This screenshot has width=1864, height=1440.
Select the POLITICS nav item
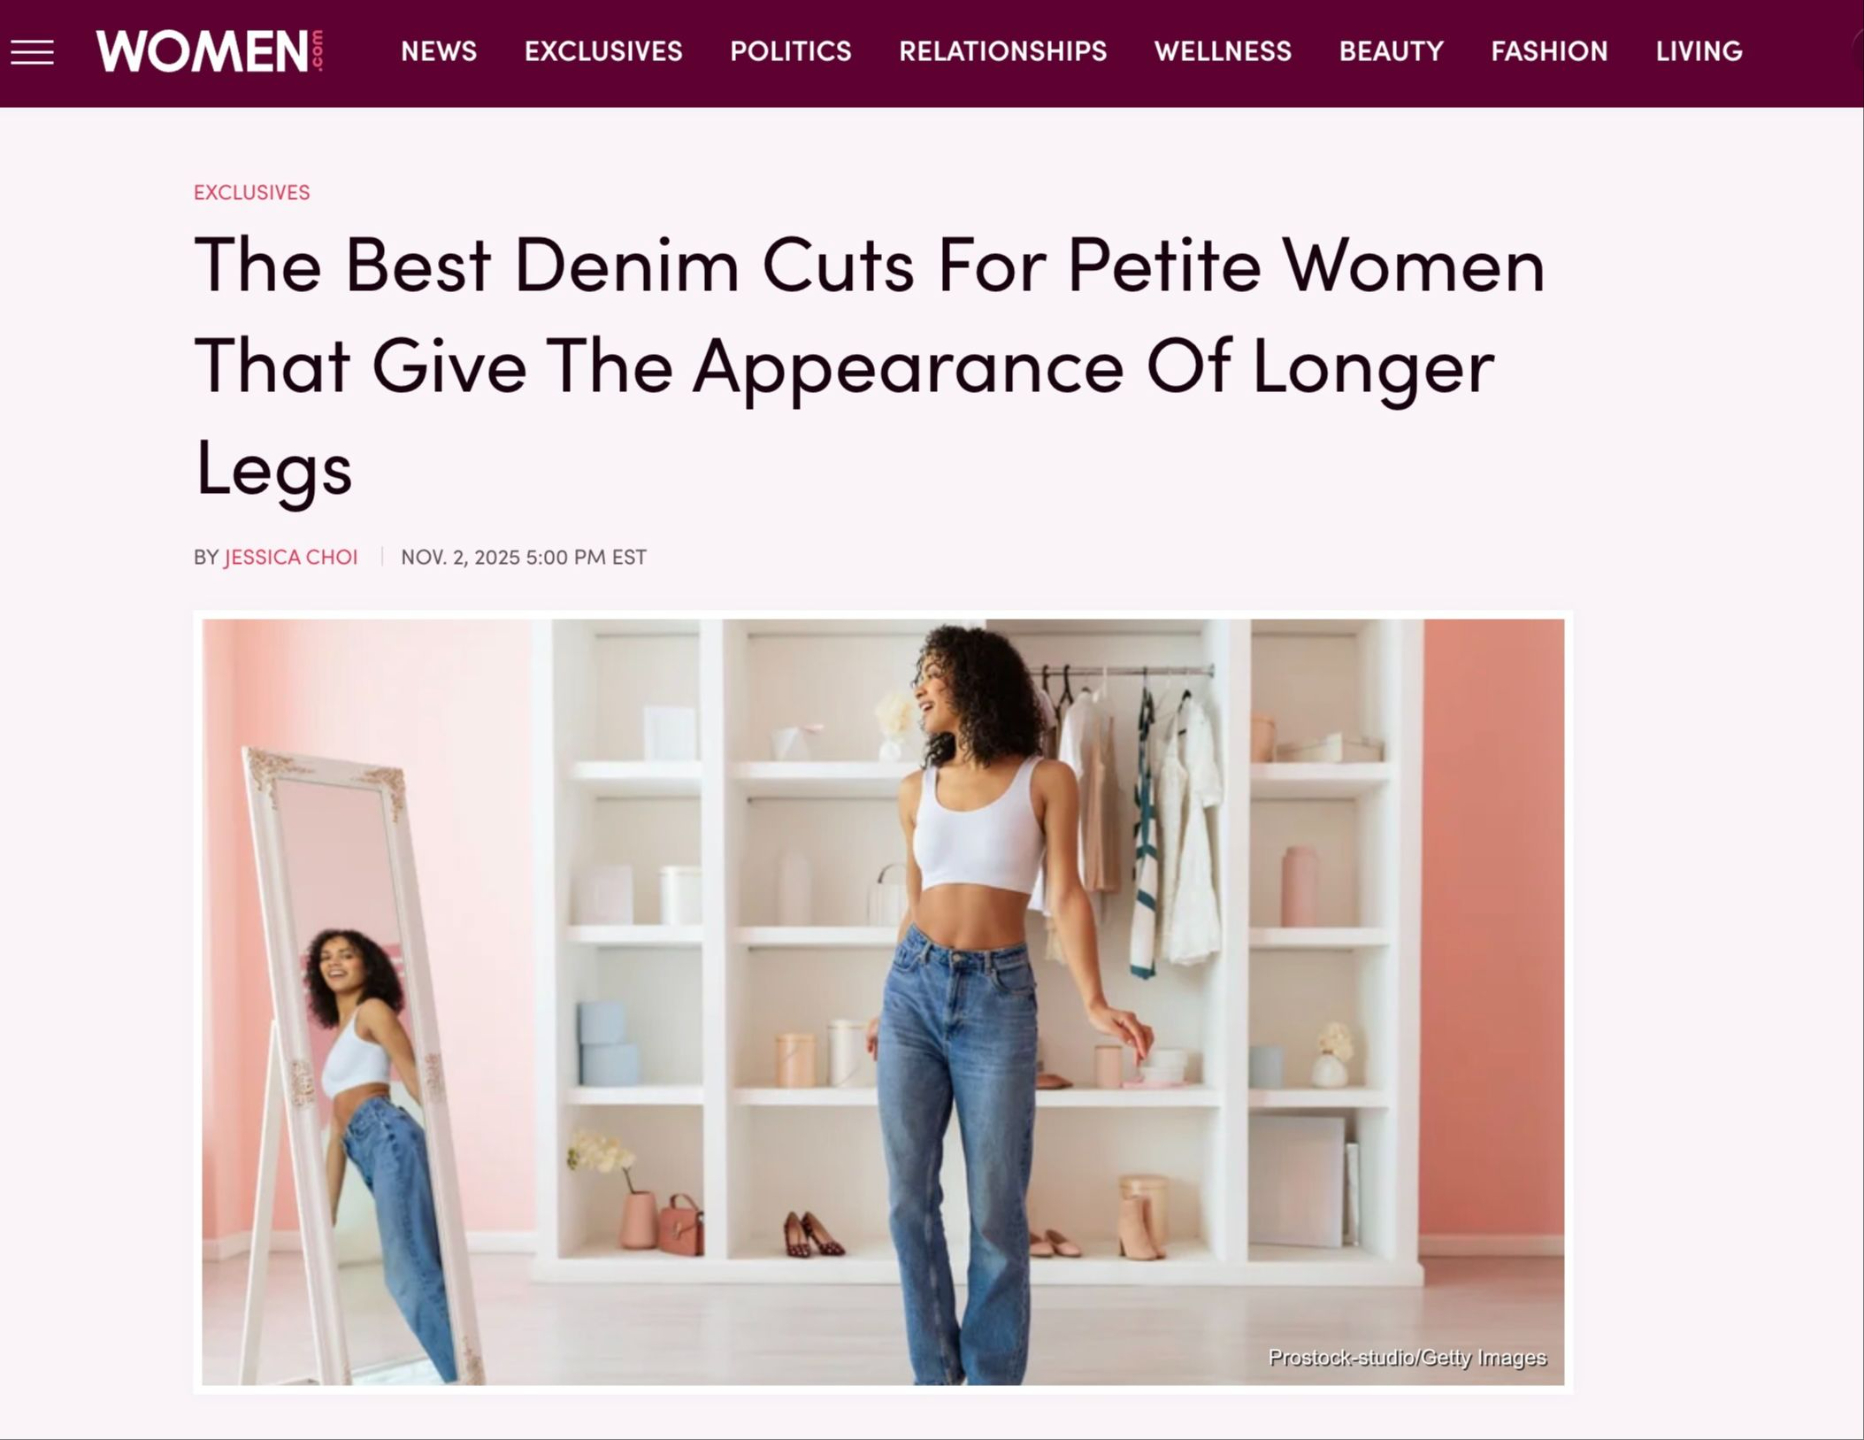(791, 51)
